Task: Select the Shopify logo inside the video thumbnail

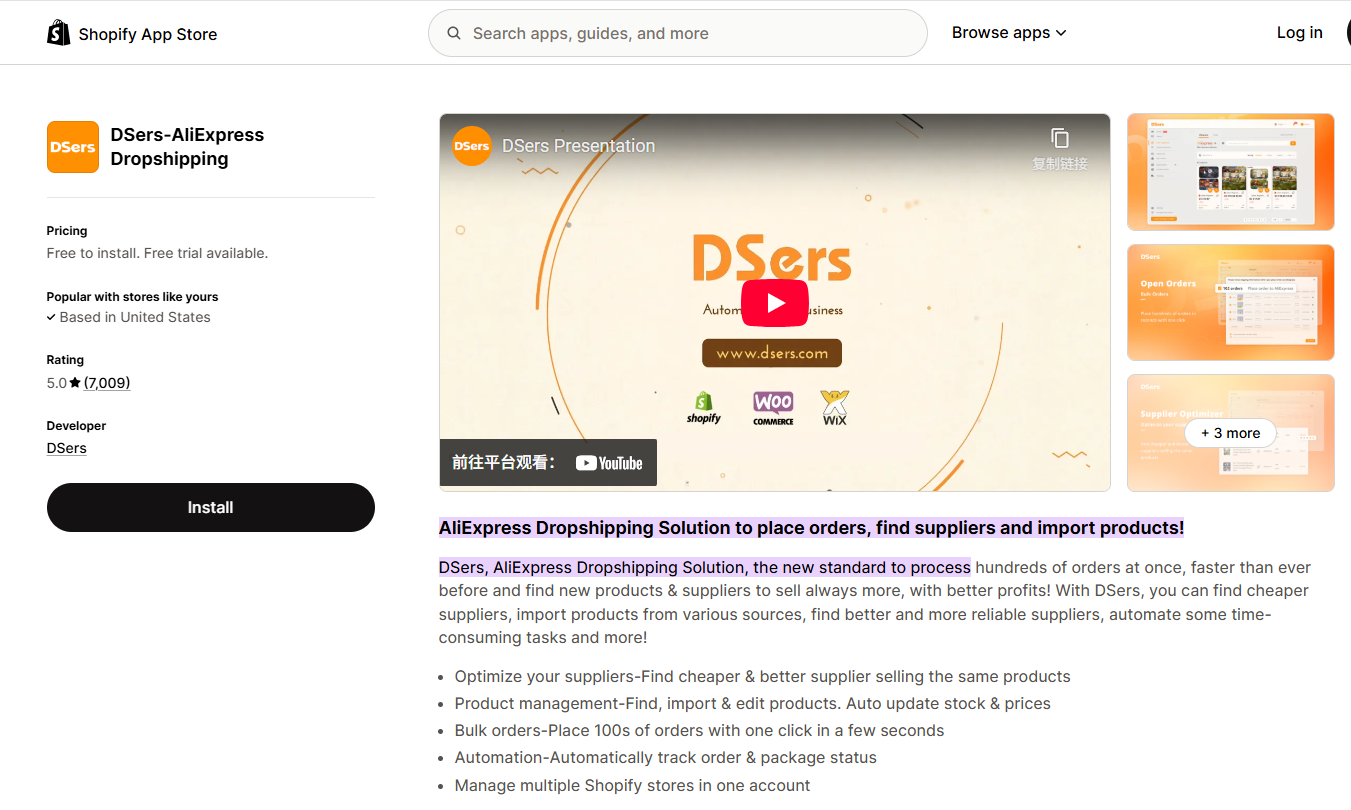Action: tap(704, 407)
